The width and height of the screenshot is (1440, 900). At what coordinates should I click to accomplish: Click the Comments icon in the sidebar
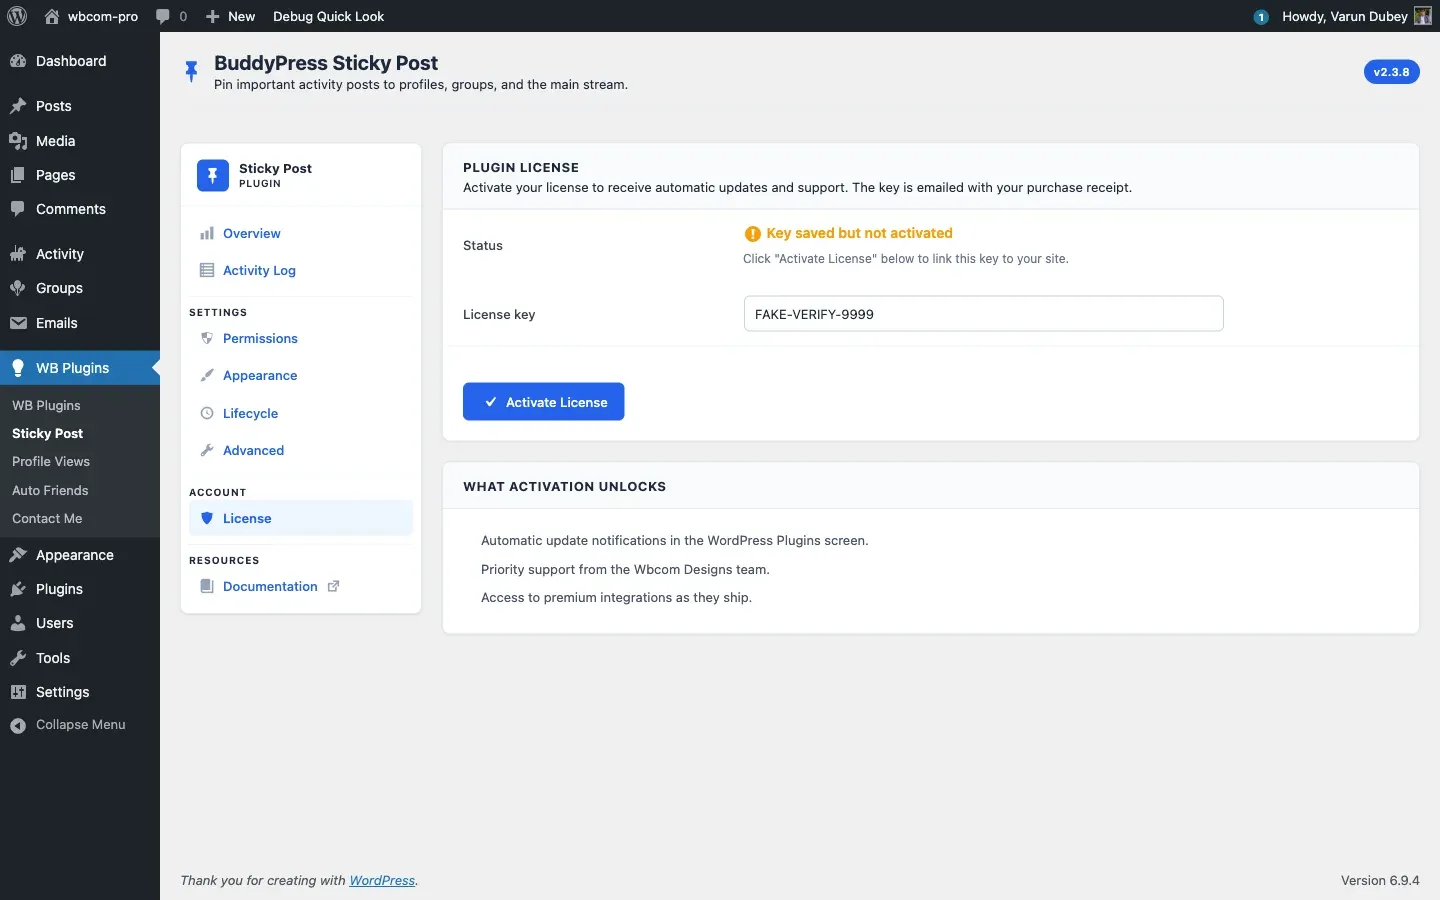click(x=18, y=209)
